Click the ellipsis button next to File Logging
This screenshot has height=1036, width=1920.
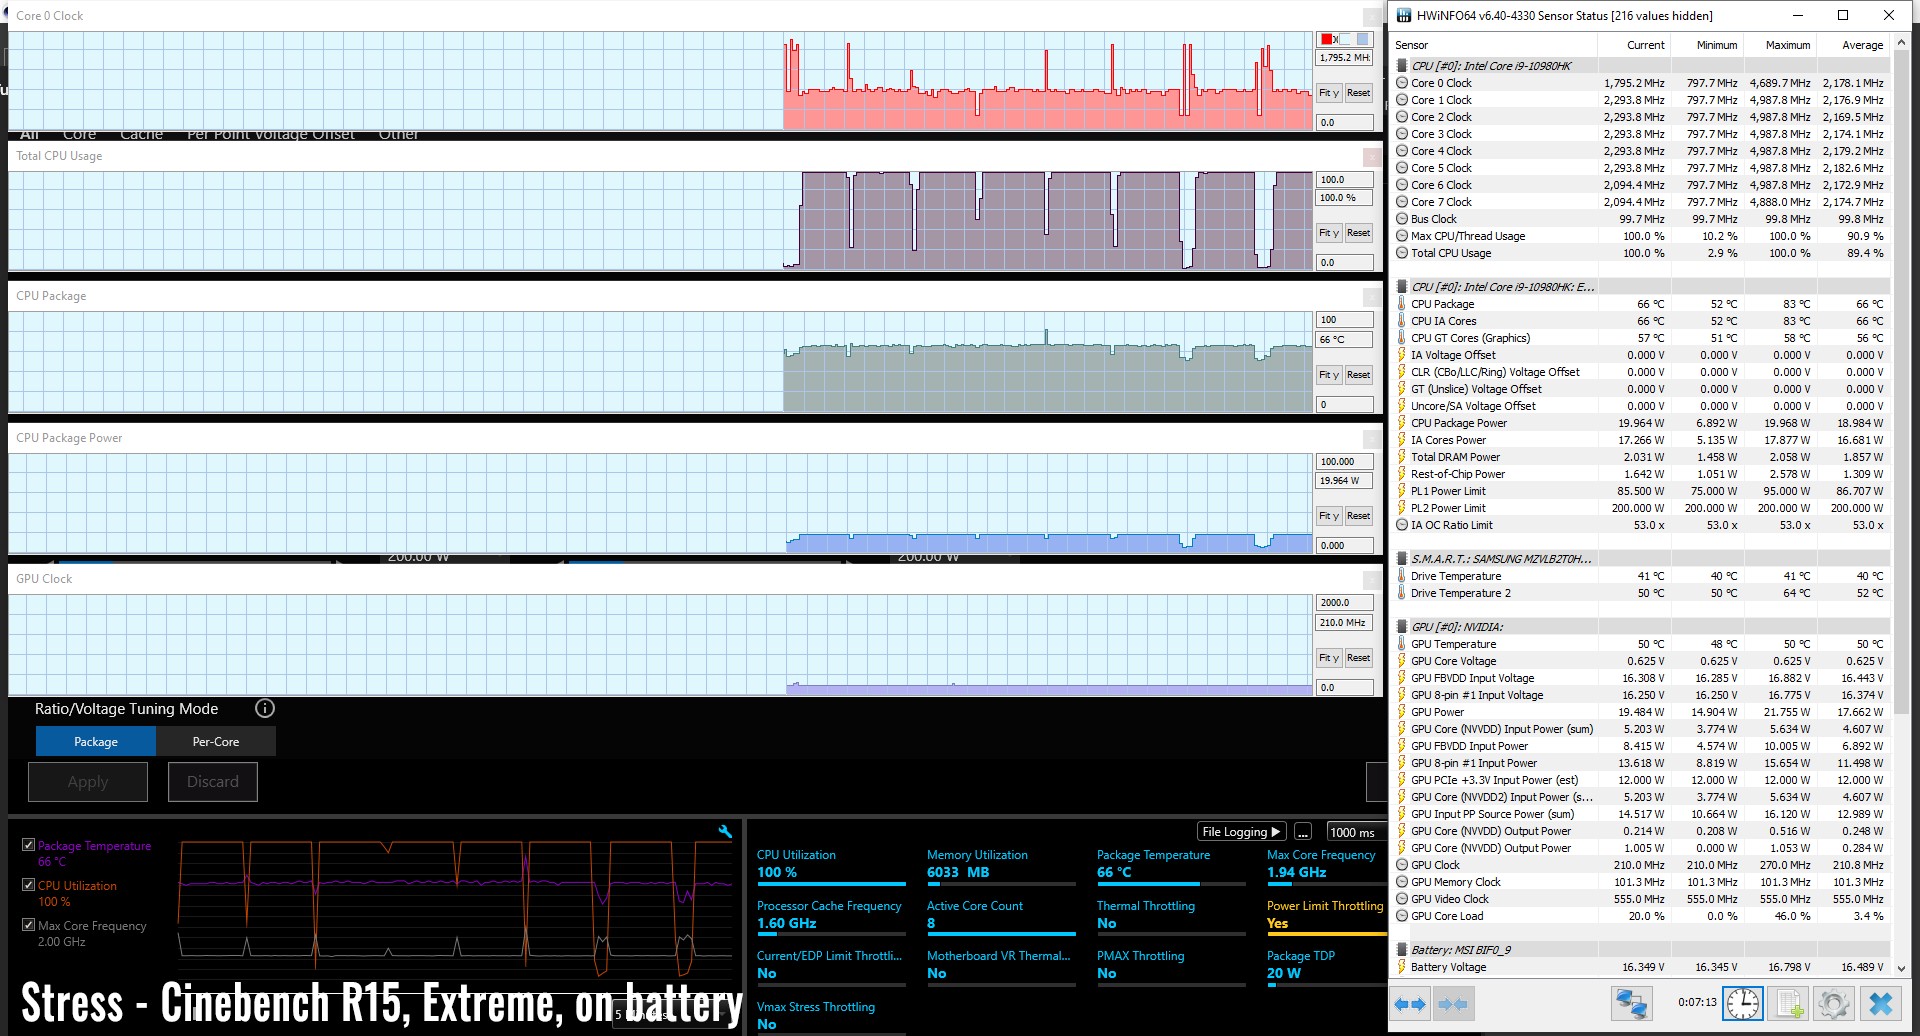1302,832
